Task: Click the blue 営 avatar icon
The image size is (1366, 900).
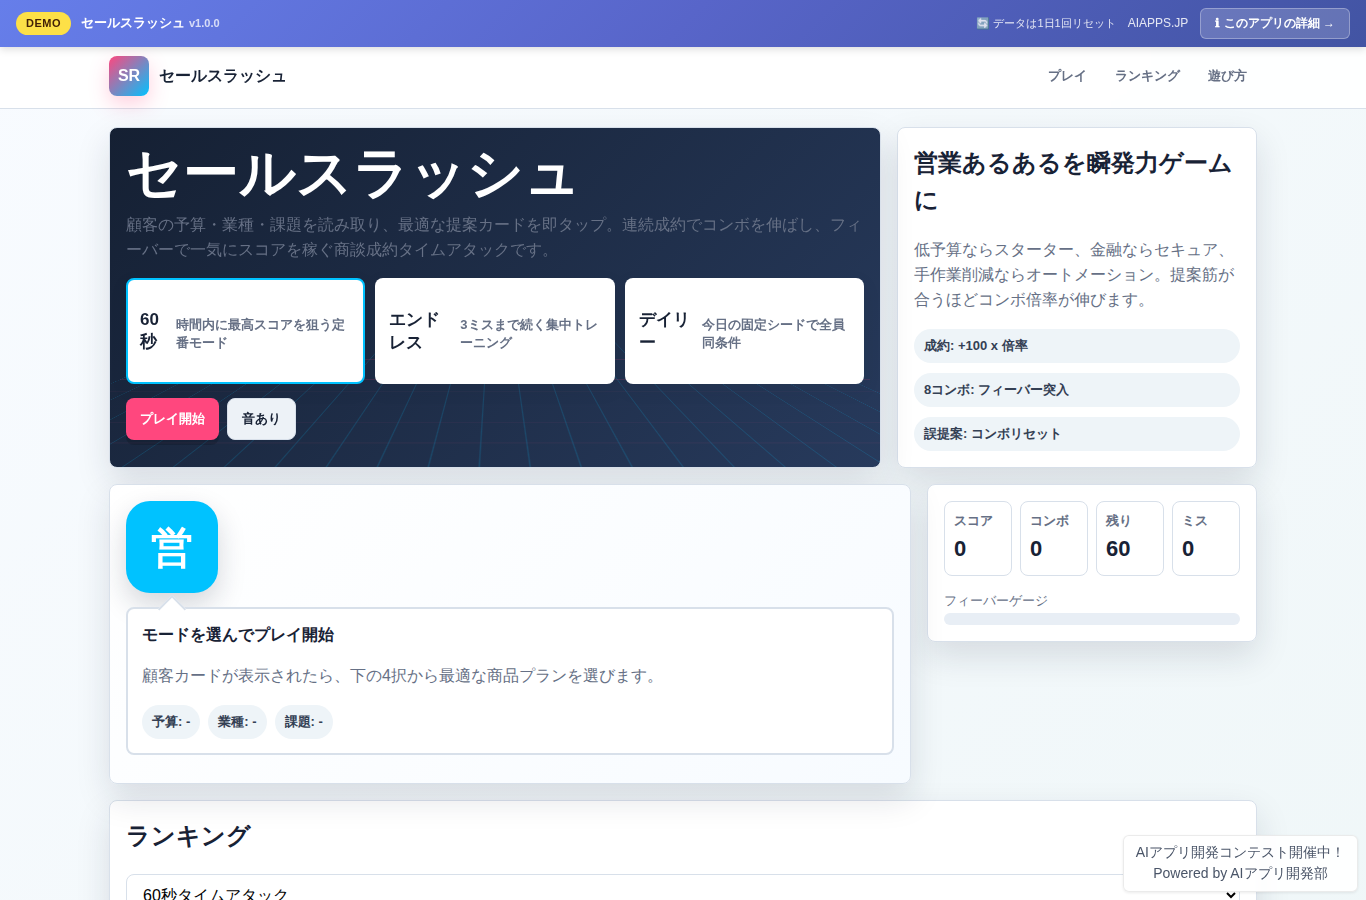Action: point(172,547)
